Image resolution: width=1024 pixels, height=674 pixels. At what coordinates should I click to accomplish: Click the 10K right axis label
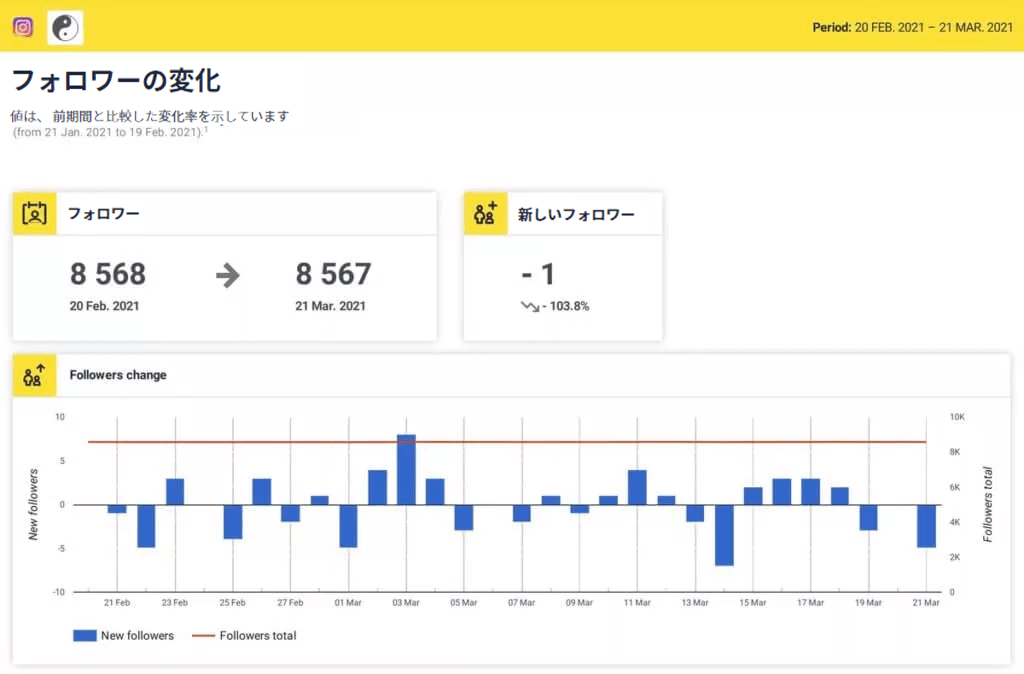click(957, 417)
